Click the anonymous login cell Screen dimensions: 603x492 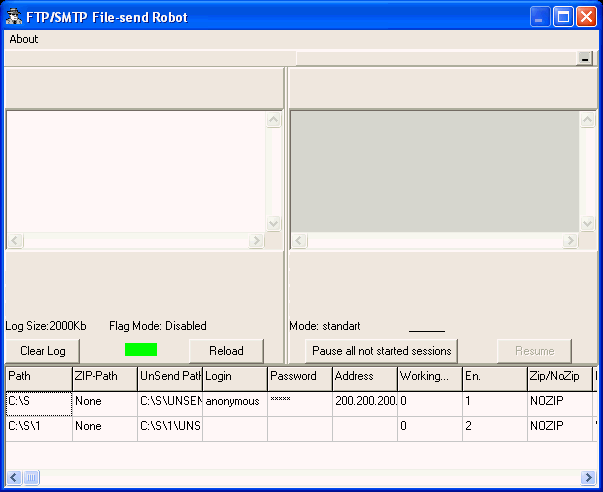pos(234,402)
